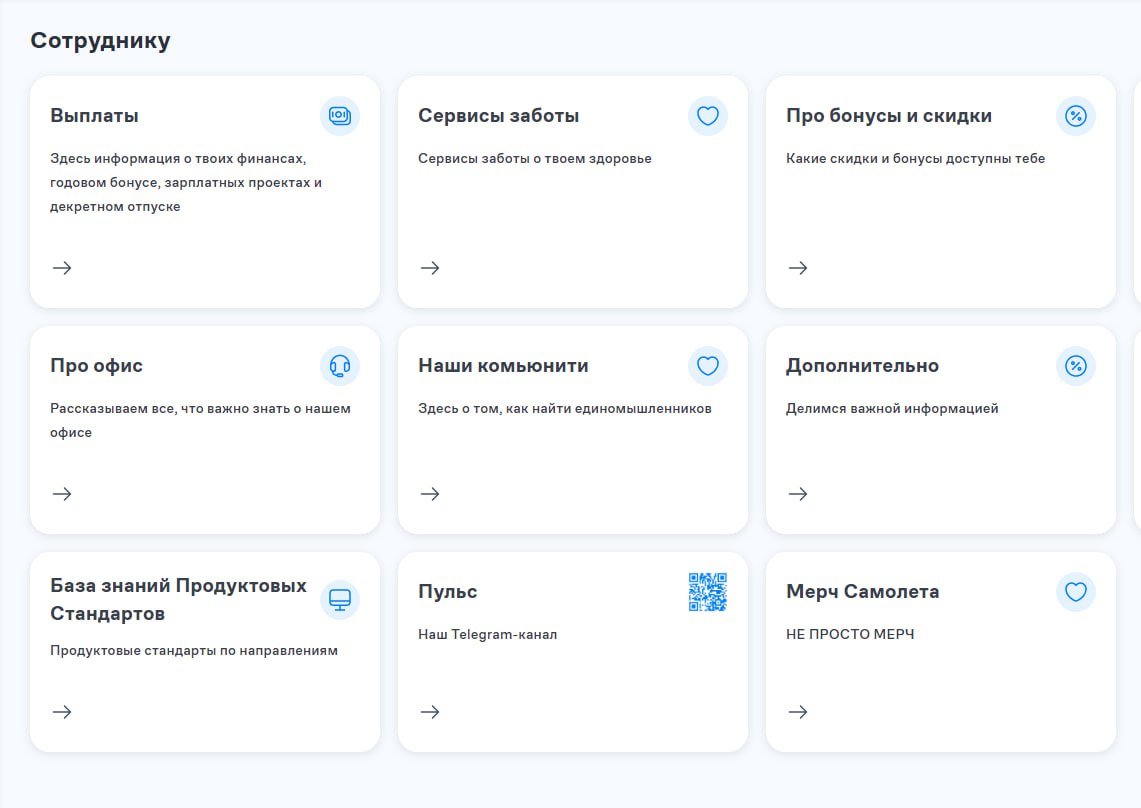Click text about твоих финансах, годовом бонусе

pos(186,182)
